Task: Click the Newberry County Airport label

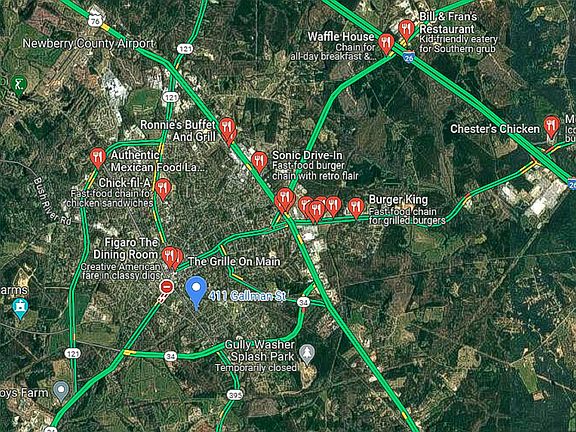Action: click(x=88, y=44)
